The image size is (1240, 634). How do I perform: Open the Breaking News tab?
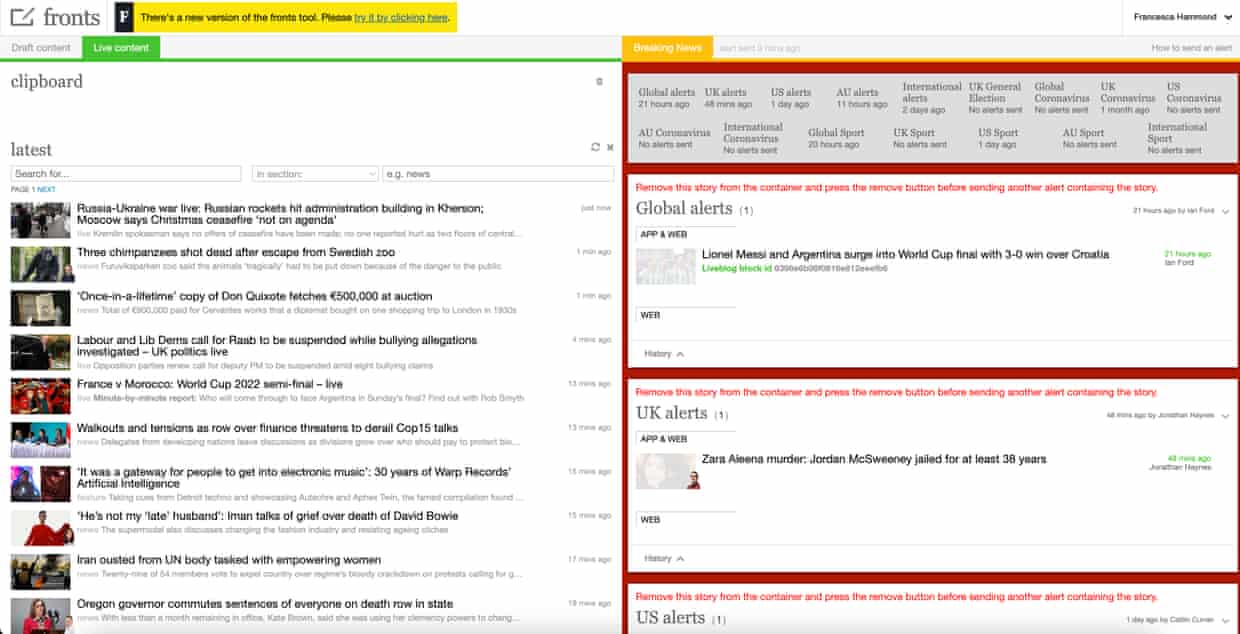667,48
